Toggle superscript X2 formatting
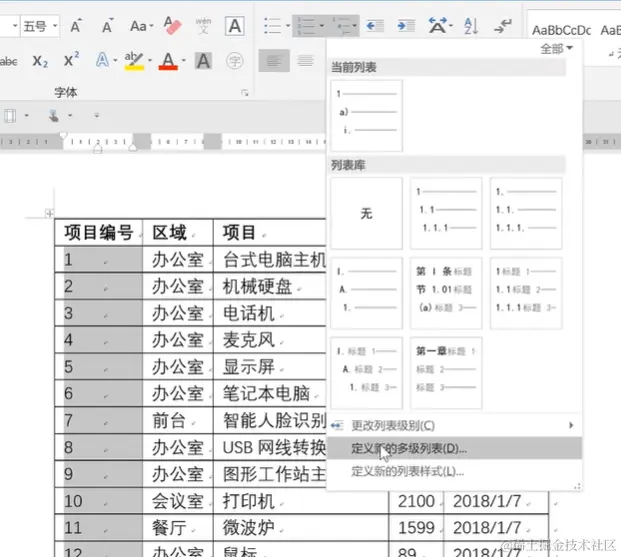The image size is (621, 557). (x=71, y=60)
